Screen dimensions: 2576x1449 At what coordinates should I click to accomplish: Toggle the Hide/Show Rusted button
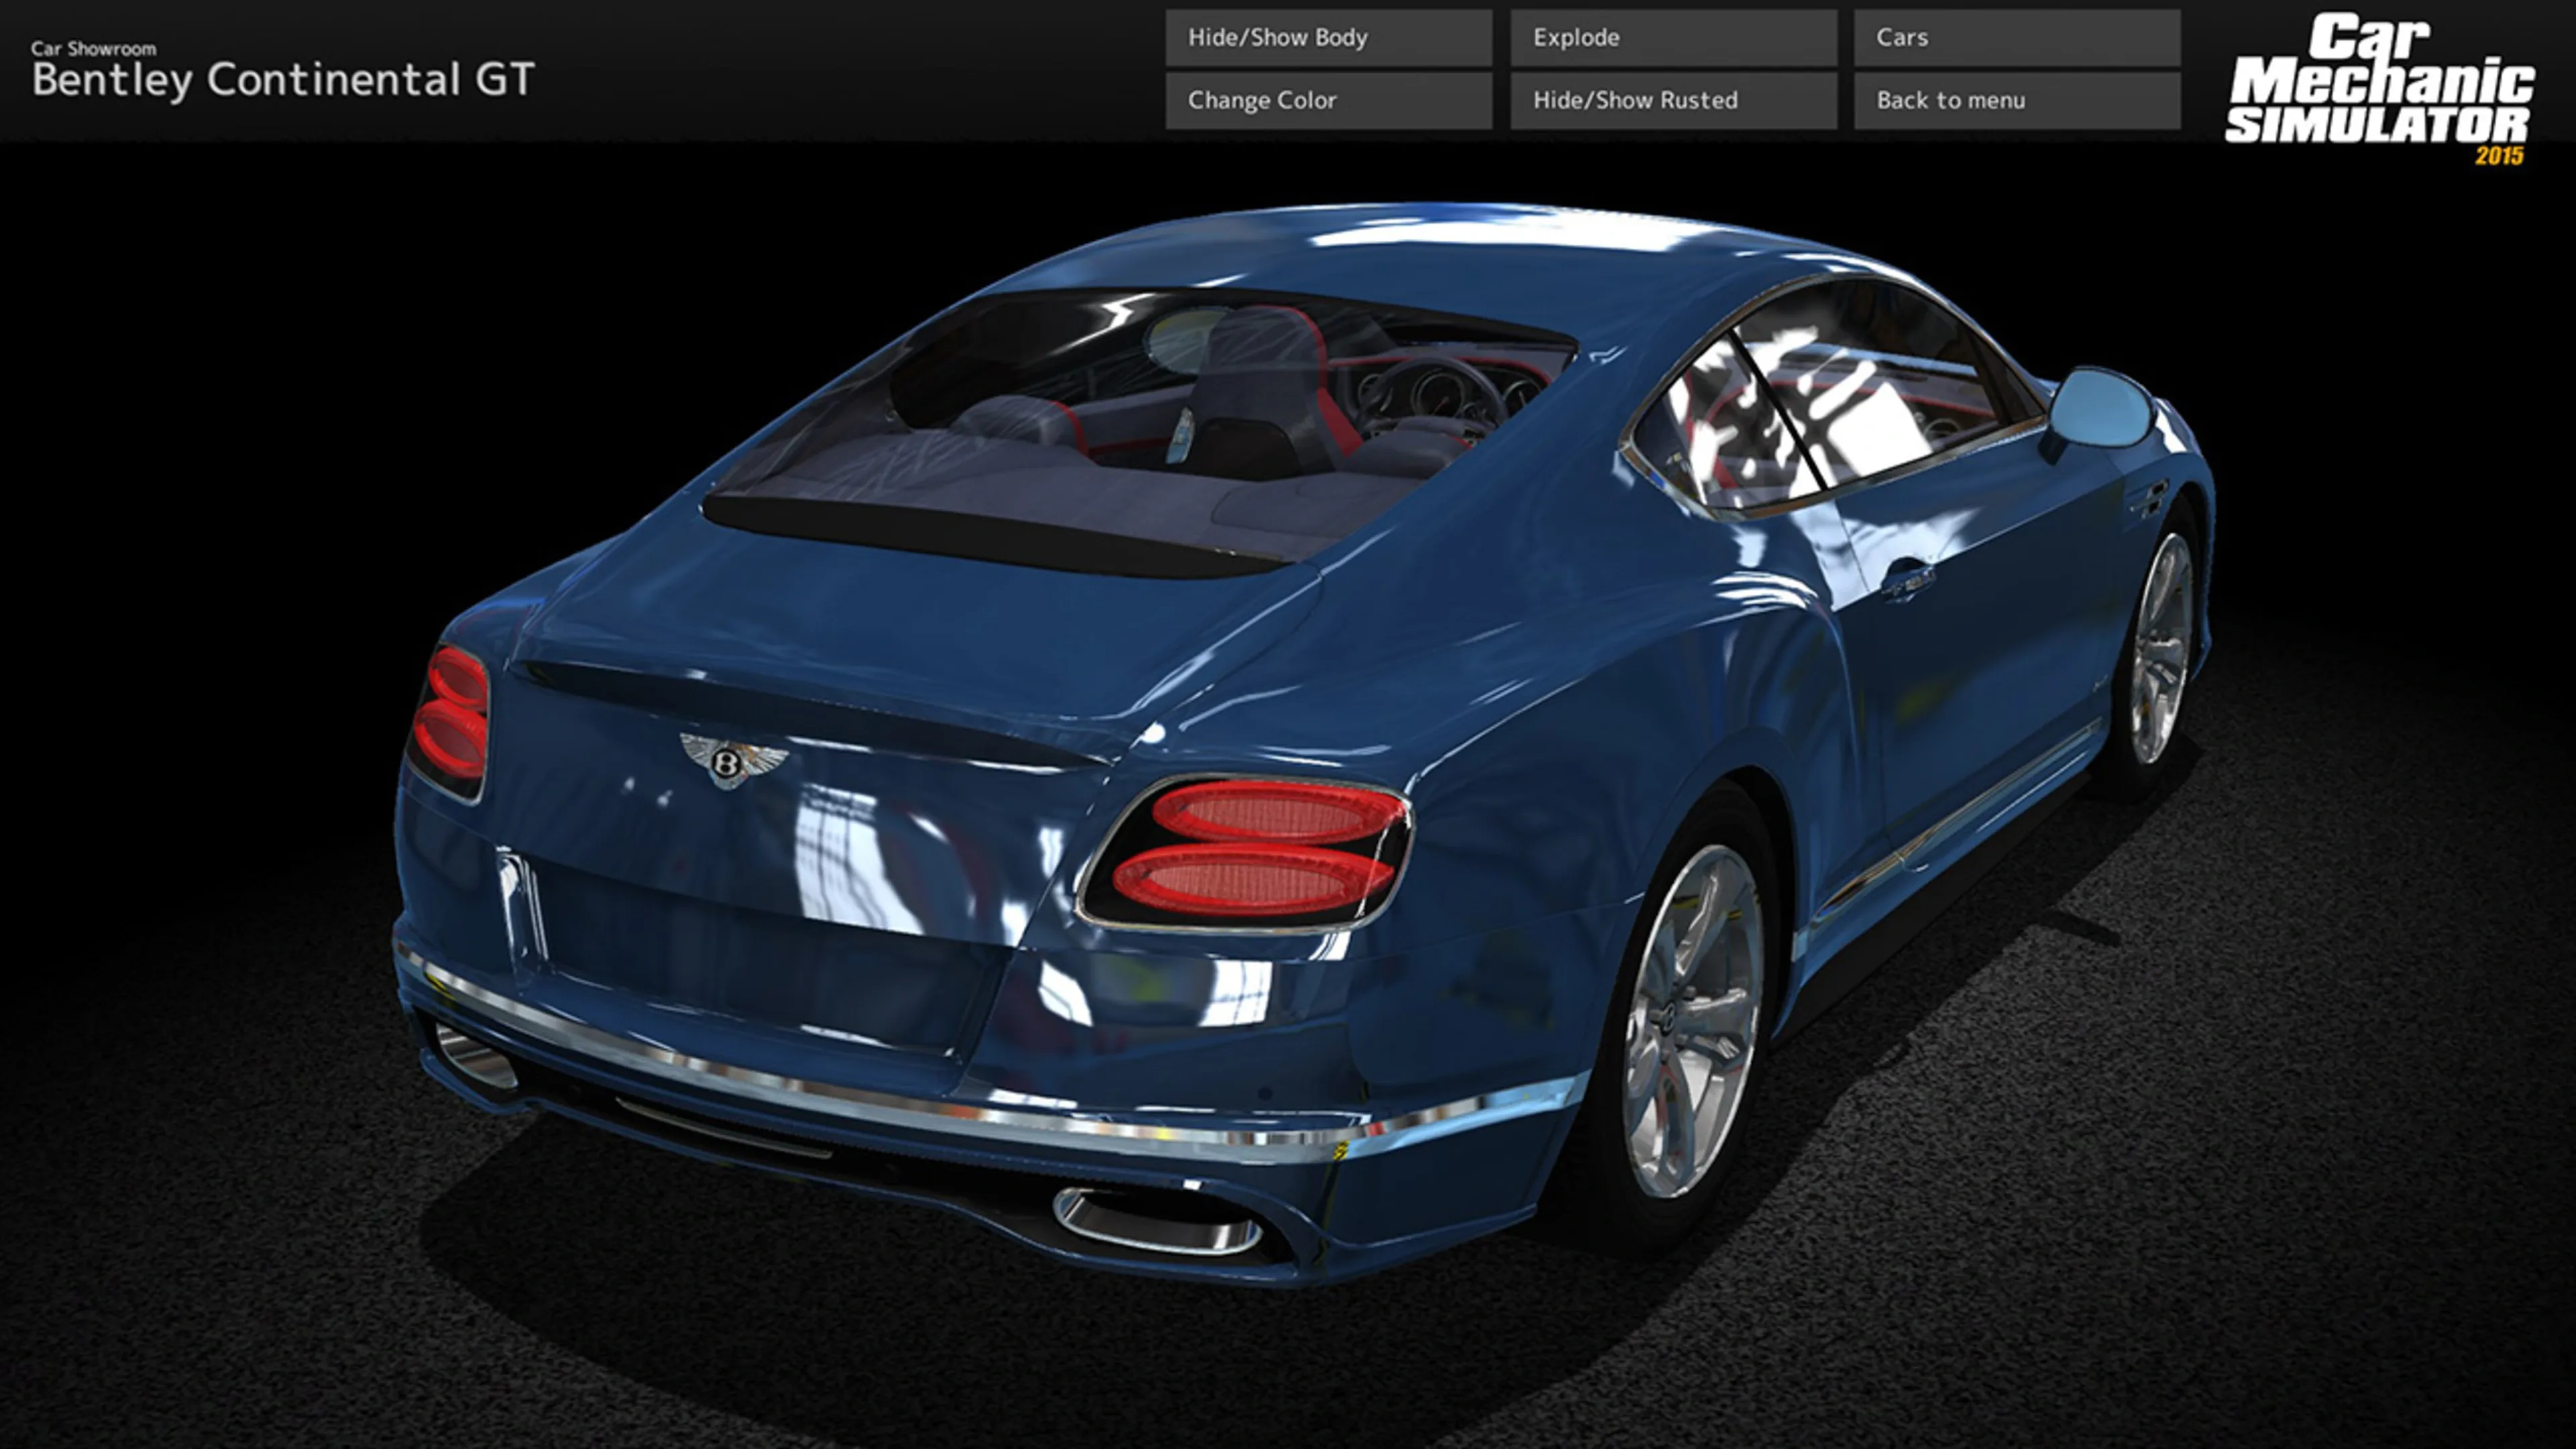(1673, 100)
